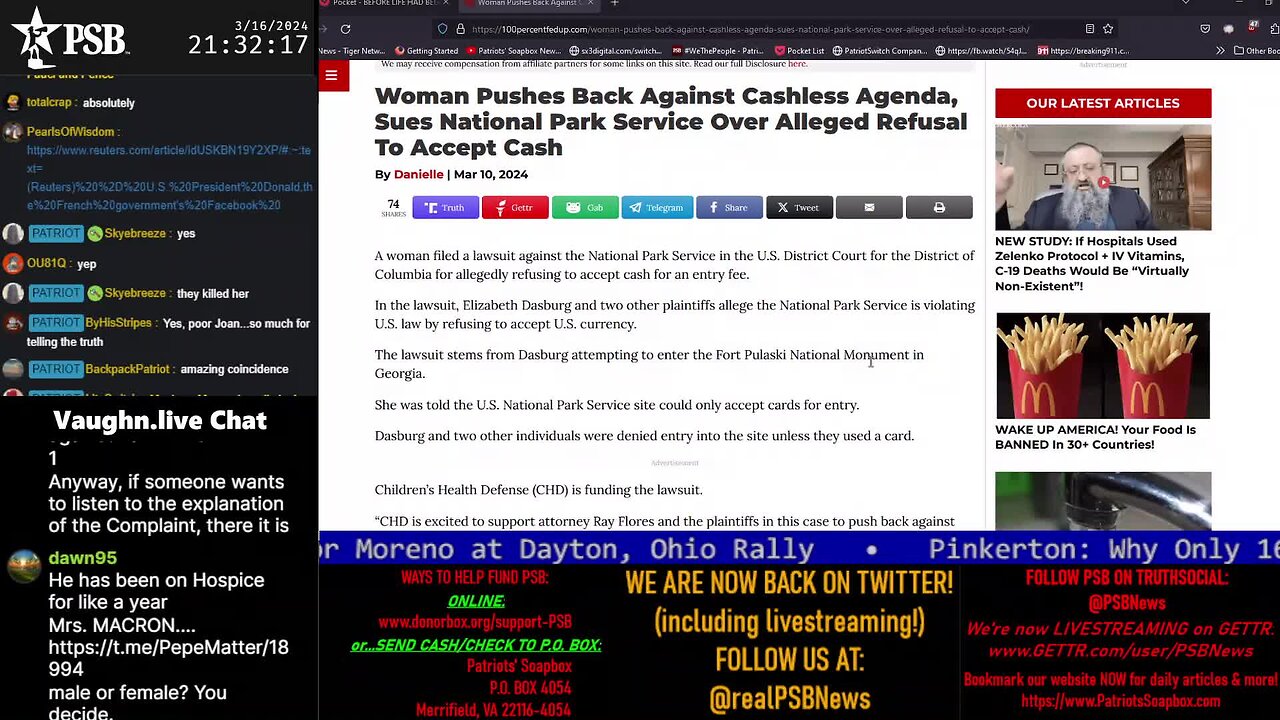The width and height of the screenshot is (1280, 720).
Task: Save page to Pocket toolbar icon
Action: click(1205, 29)
